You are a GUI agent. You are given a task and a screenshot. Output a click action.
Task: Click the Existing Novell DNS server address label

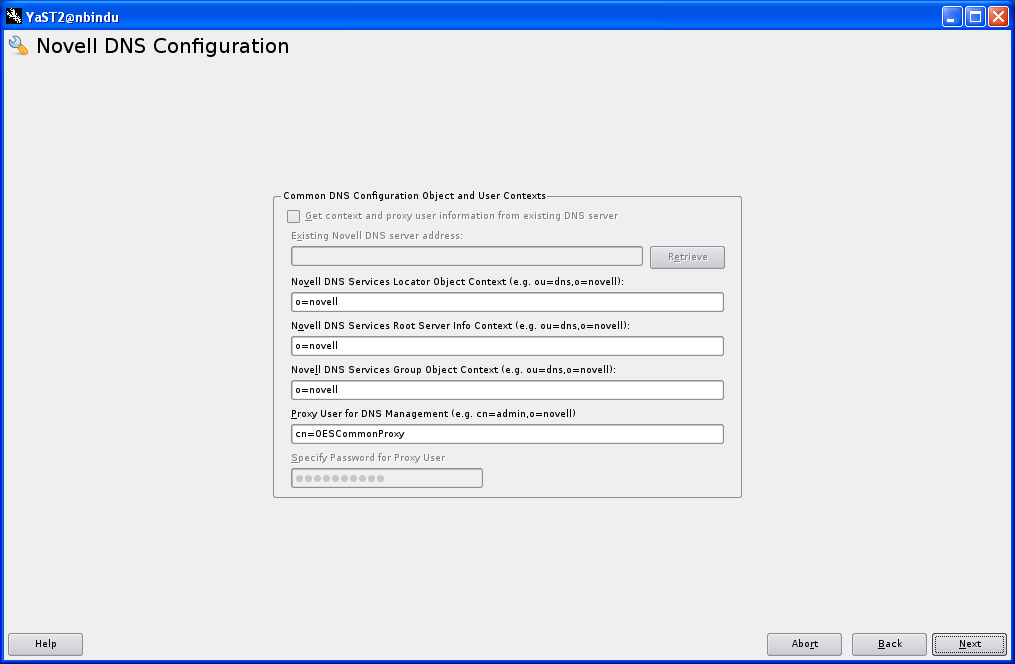(377, 236)
